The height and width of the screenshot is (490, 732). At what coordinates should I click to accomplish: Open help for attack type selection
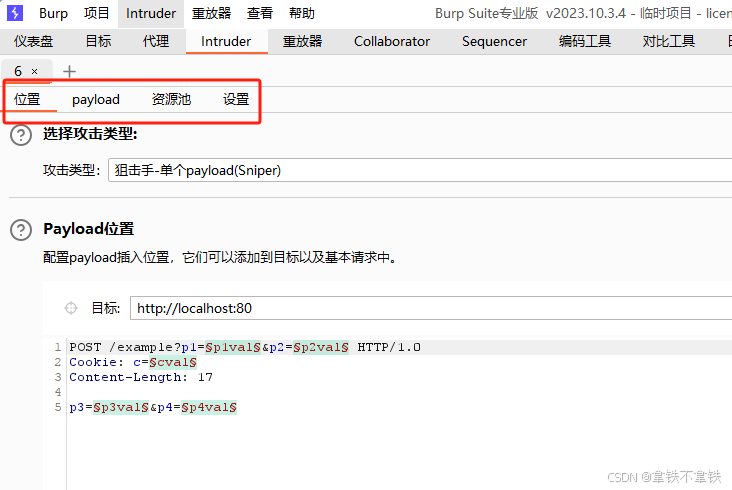(21, 135)
